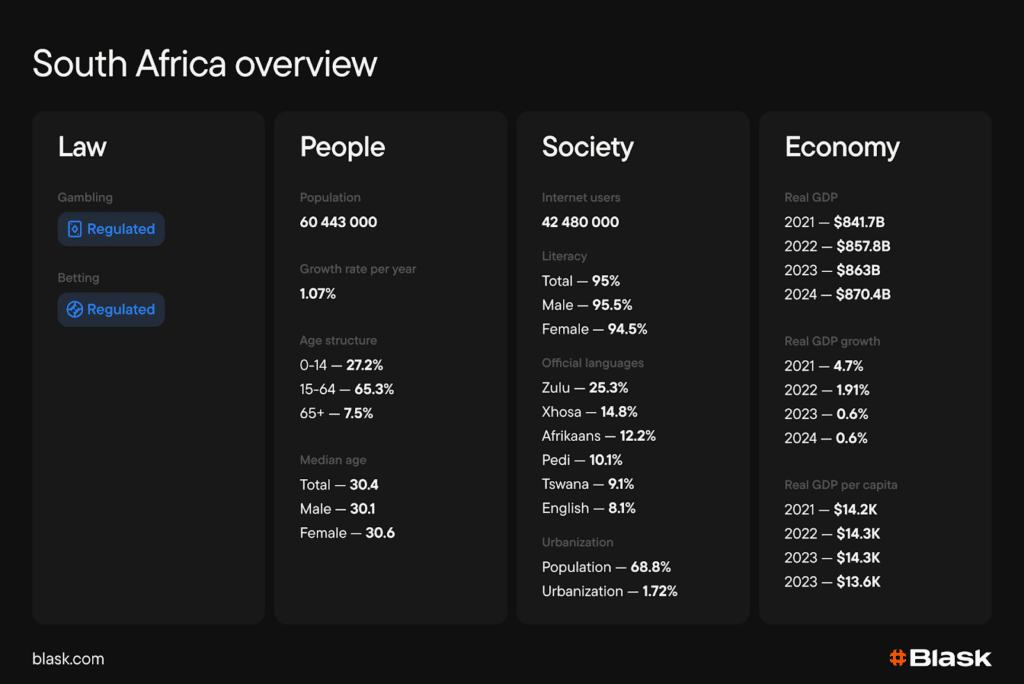Click the Zulu 25.3% language entry

585,388
